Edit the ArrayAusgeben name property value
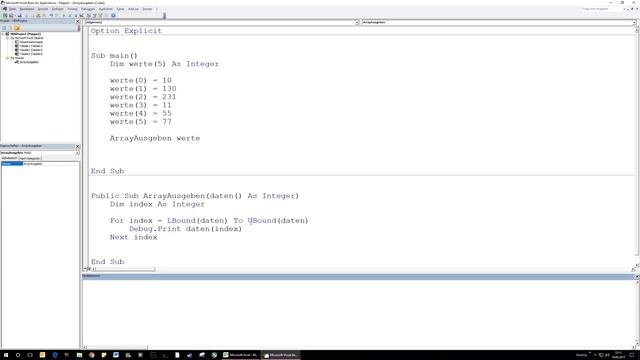This screenshot has width=640, height=360. click(51, 164)
